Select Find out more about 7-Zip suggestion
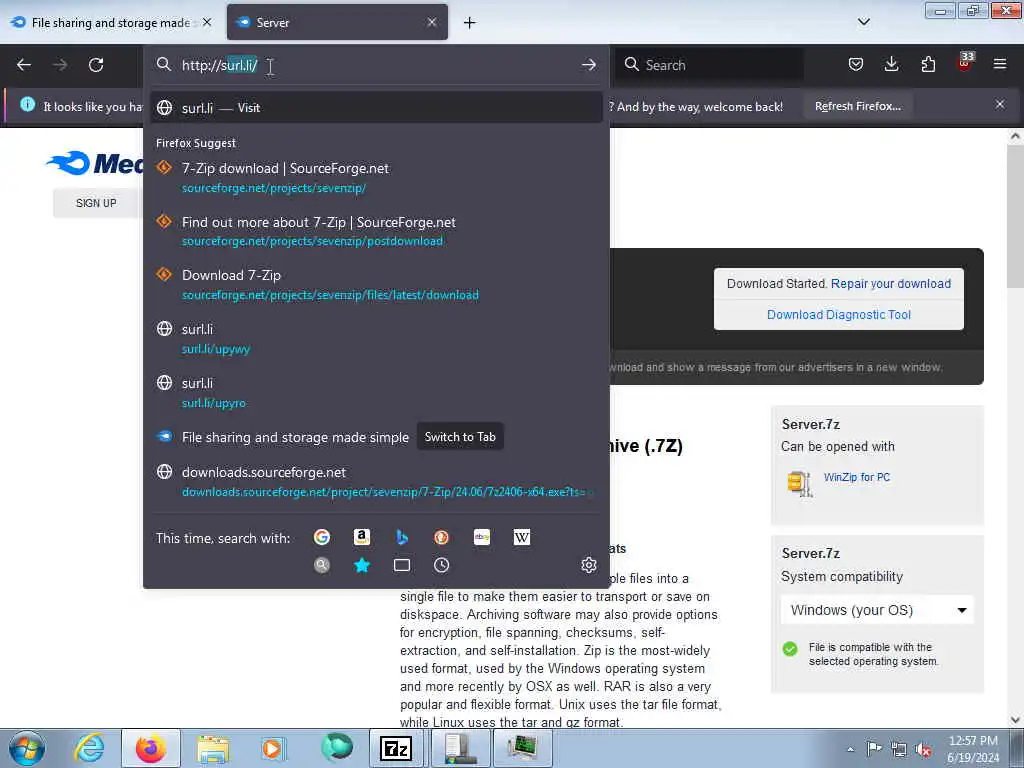The width and height of the screenshot is (1024, 768). click(x=376, y=231)
